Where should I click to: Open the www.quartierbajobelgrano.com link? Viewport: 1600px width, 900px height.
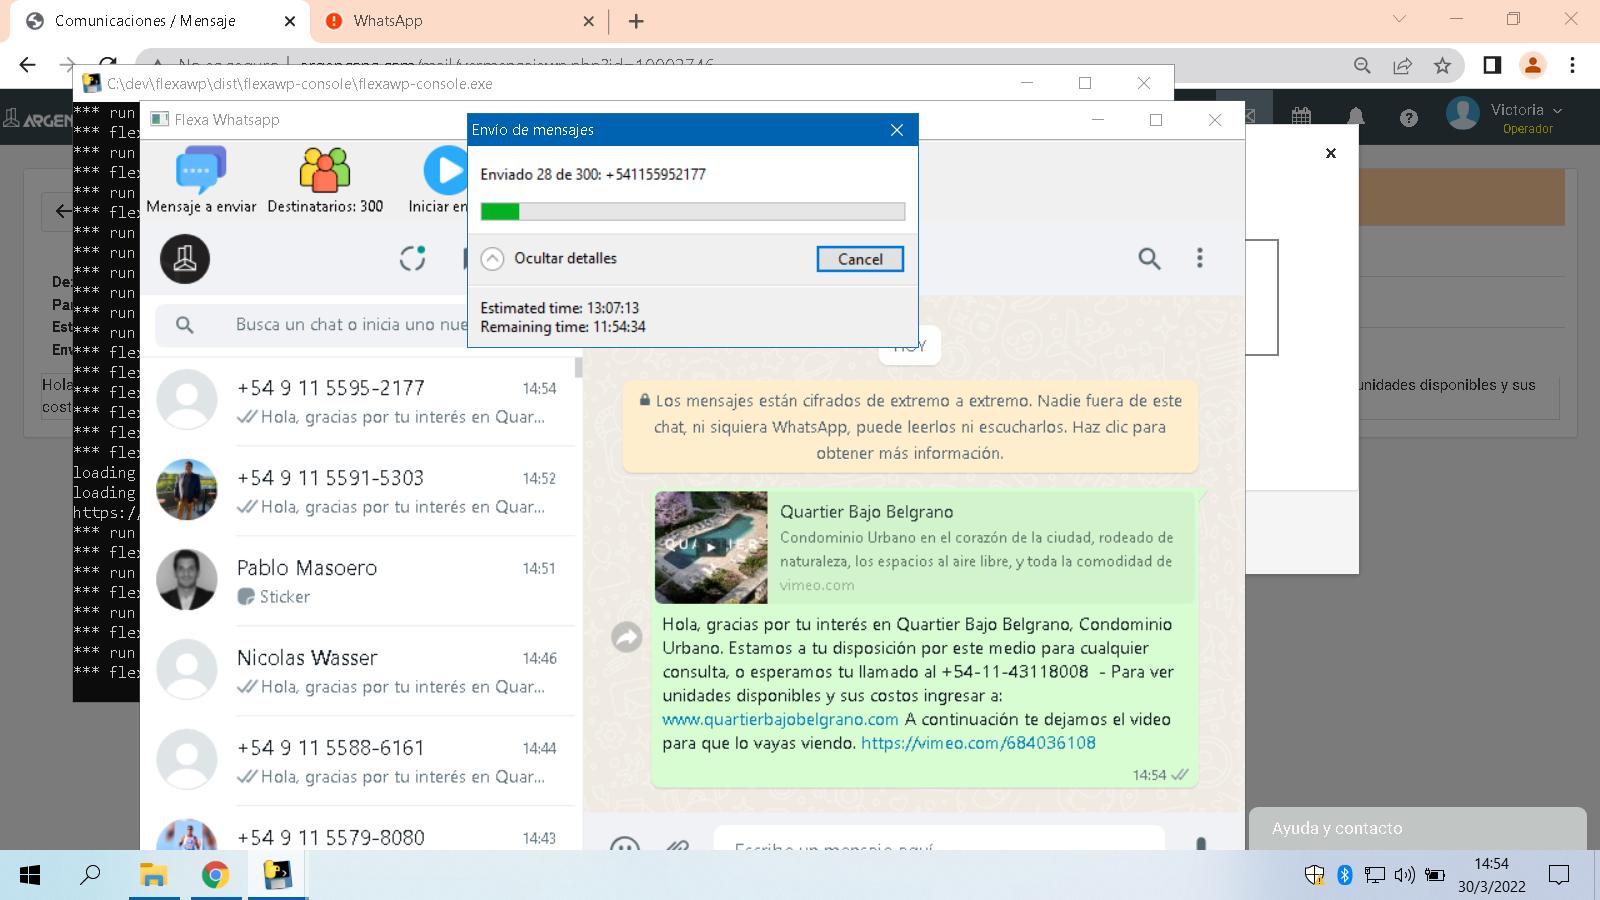tap(780, 719)
